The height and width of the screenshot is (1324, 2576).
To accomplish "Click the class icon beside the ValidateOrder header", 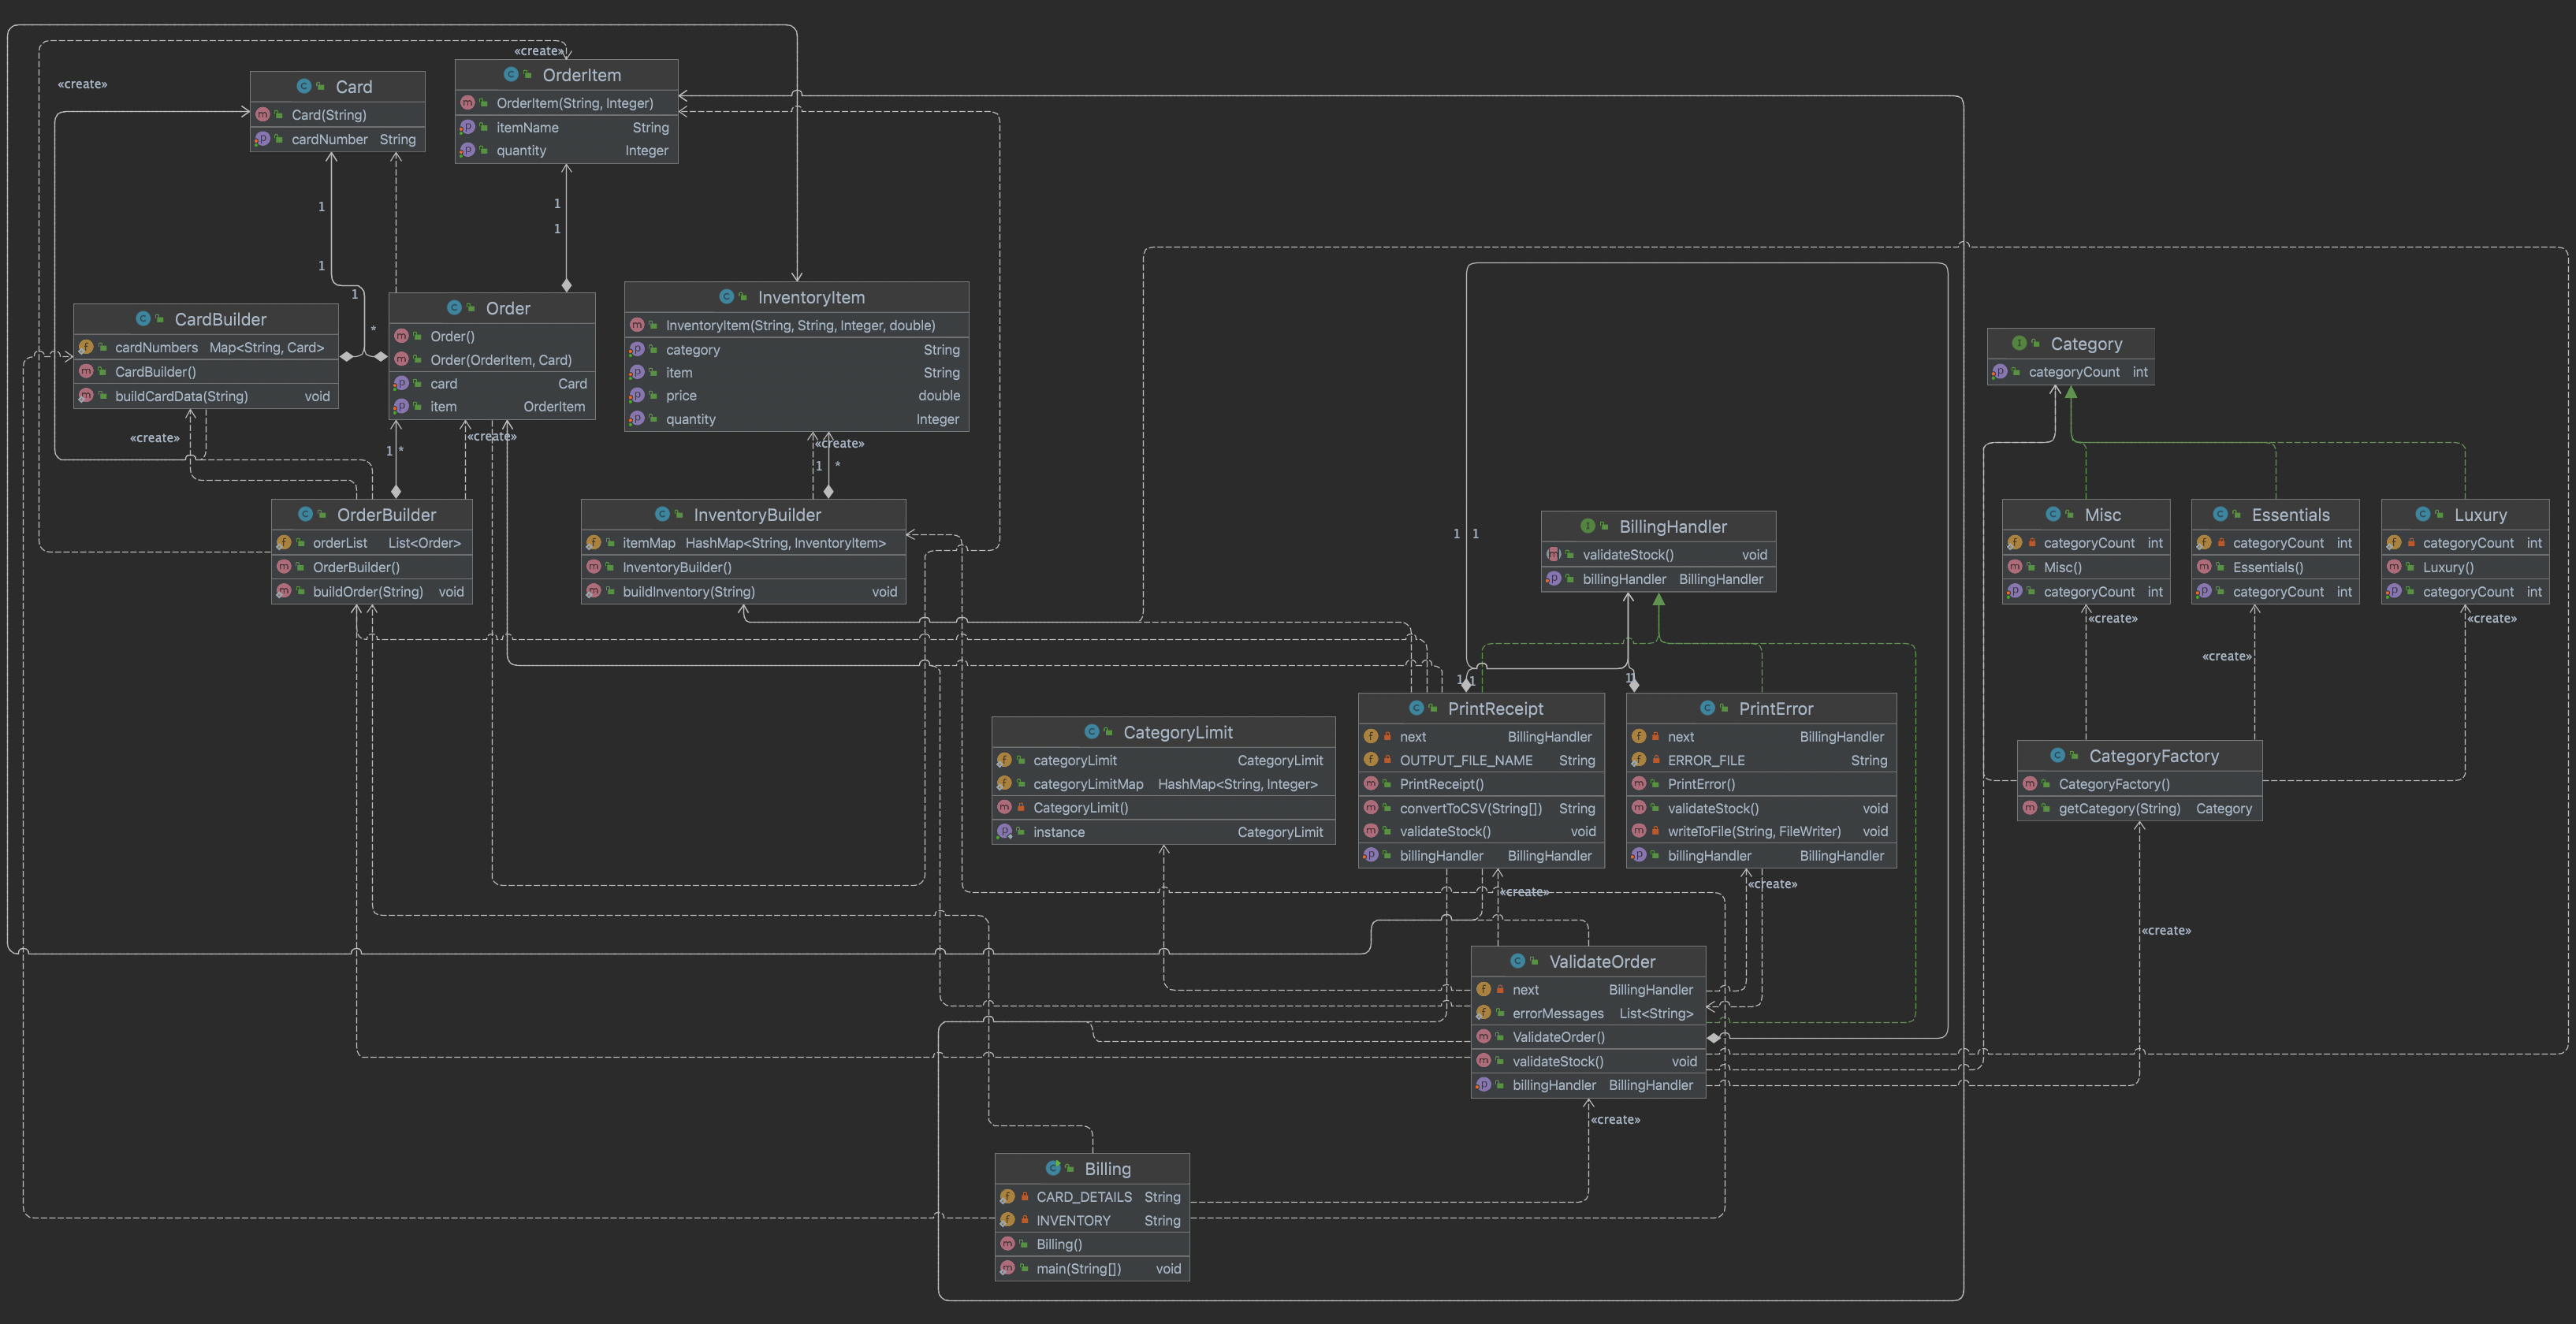I will click(1517, 961).
